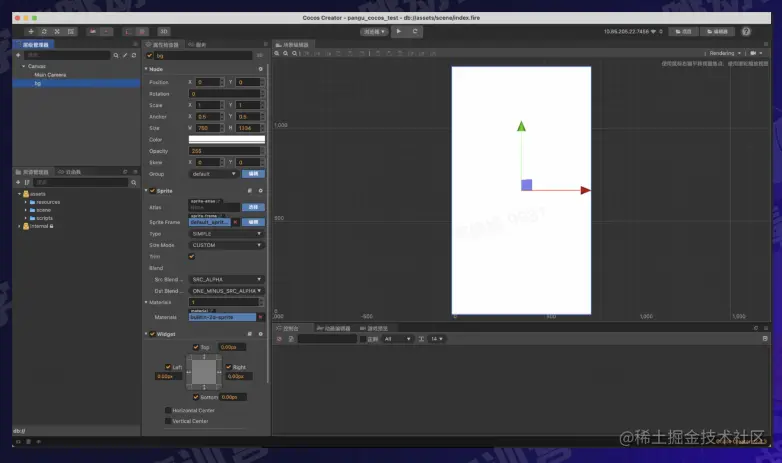Viewport: 782px width, 463px height.
Task: Open the Src Blend SRC_ALPHA dropdown
Action: pos(226,279)
